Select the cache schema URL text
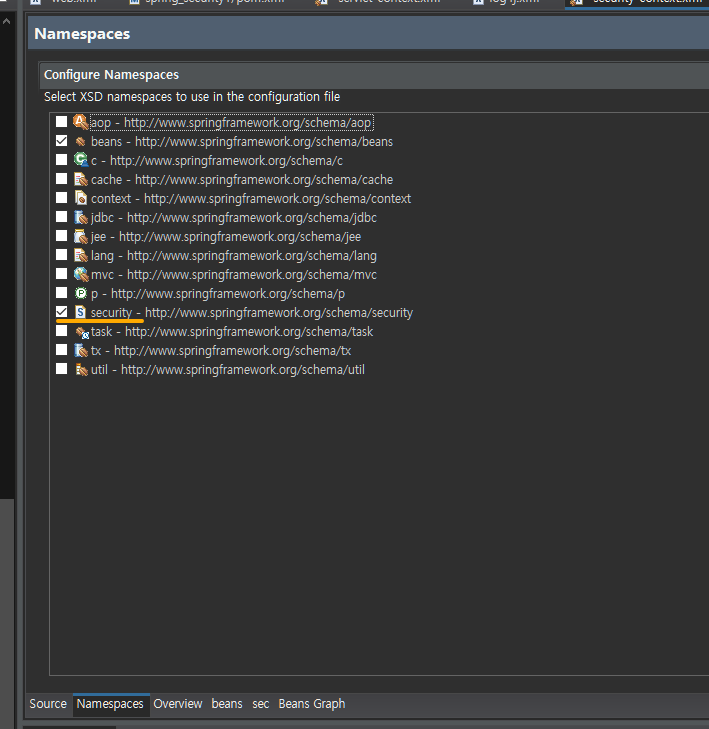 264,180
